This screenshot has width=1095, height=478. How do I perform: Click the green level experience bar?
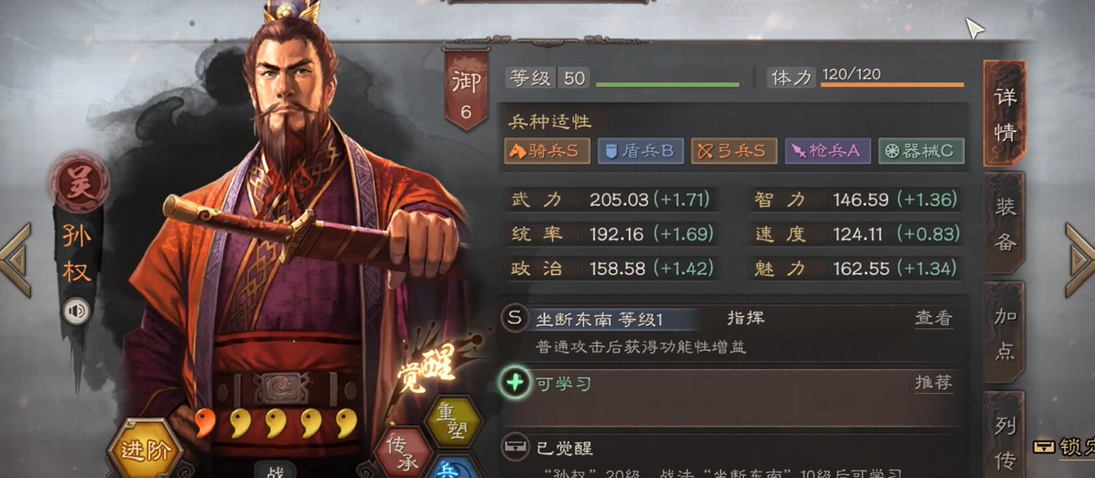pos(667,85)
